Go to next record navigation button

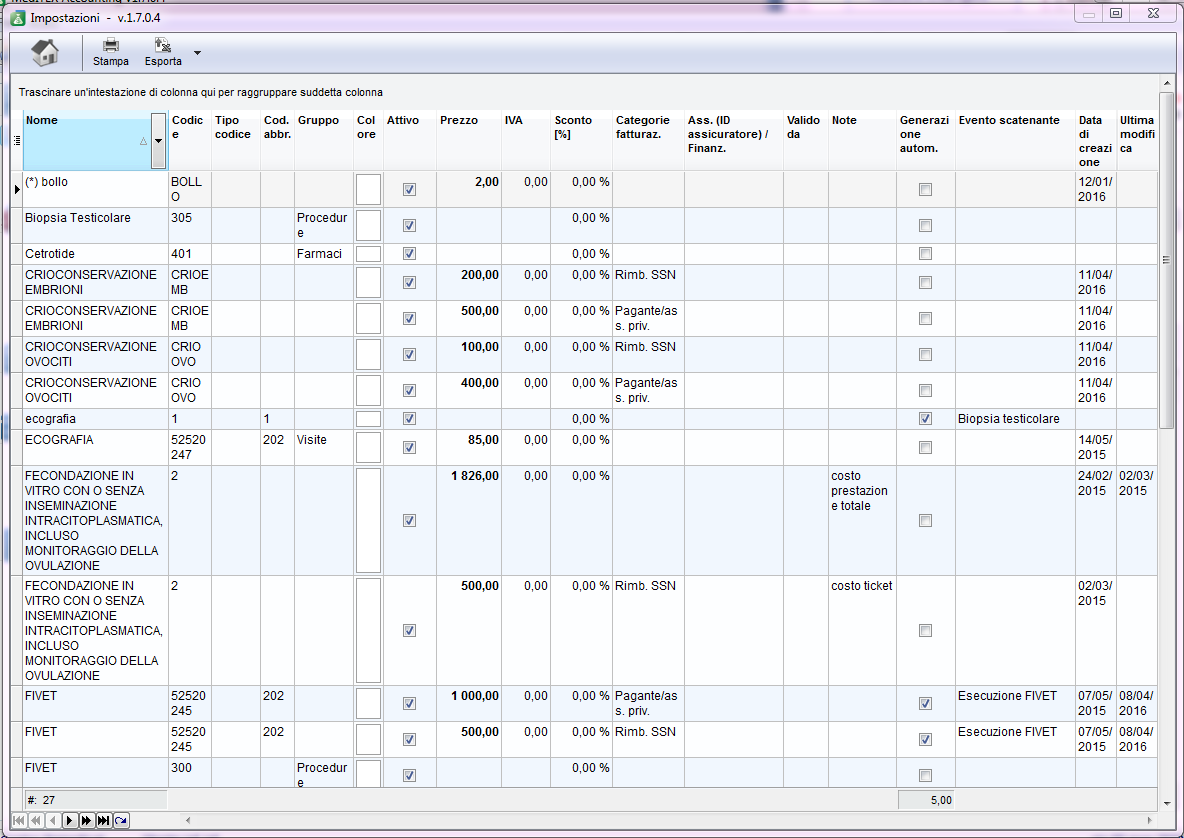[69, 820]
